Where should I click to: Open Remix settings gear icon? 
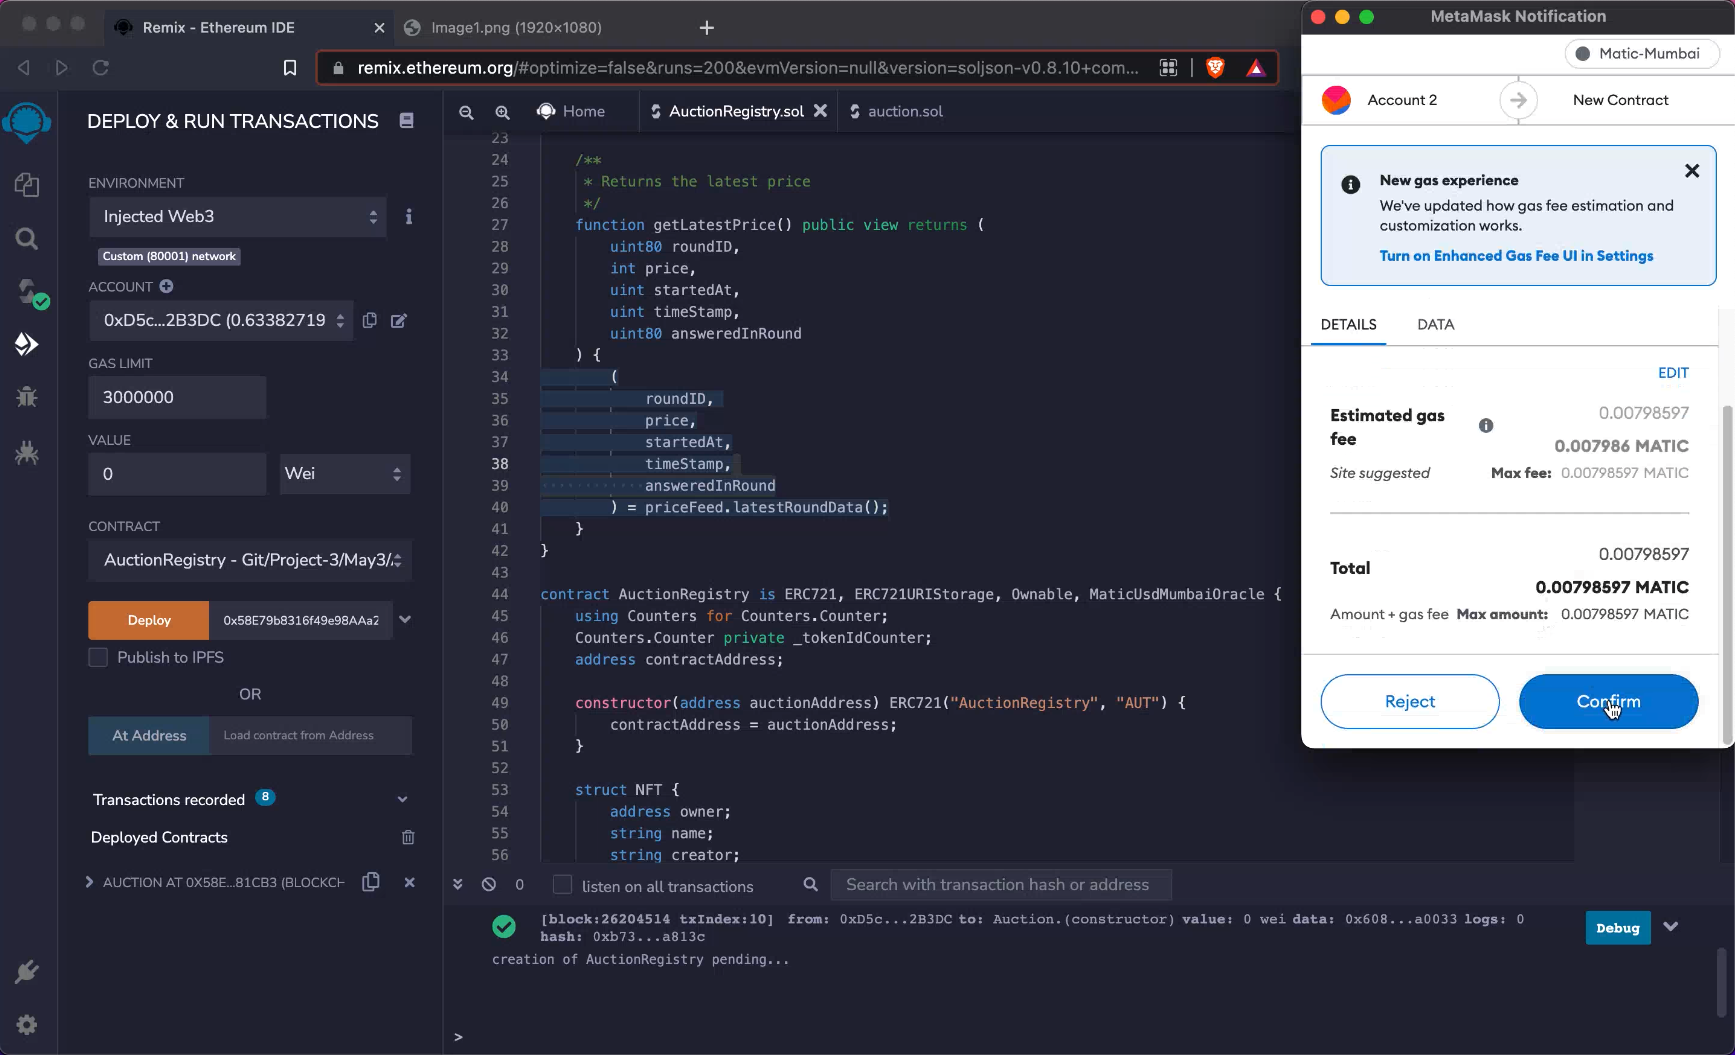(27, 1025)
